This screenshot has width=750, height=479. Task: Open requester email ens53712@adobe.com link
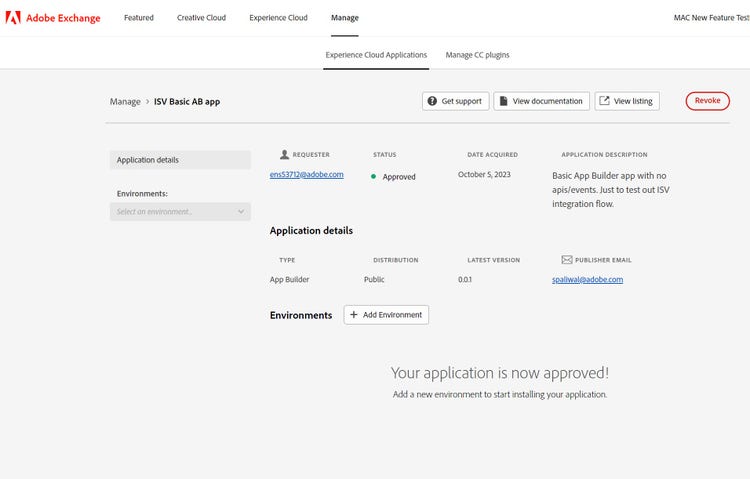[x=306, y=174]
